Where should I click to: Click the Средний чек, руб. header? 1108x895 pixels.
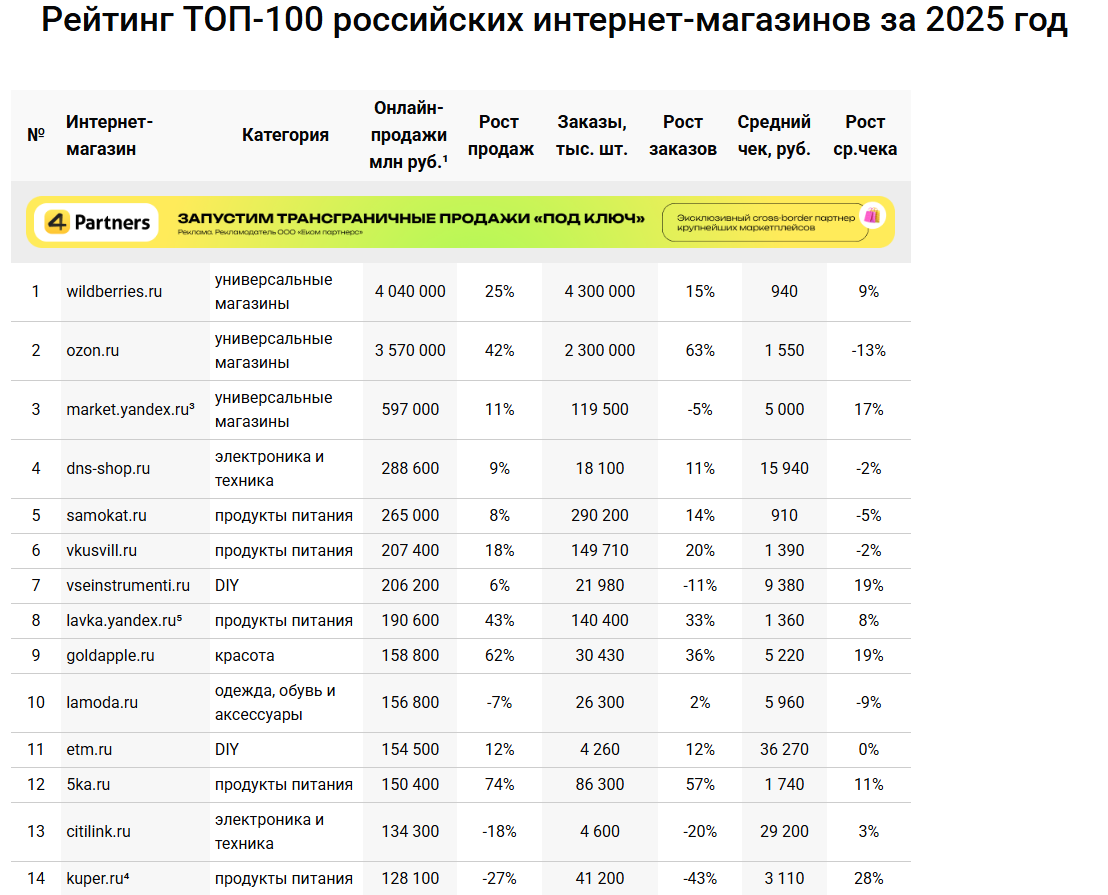[774, 135]
